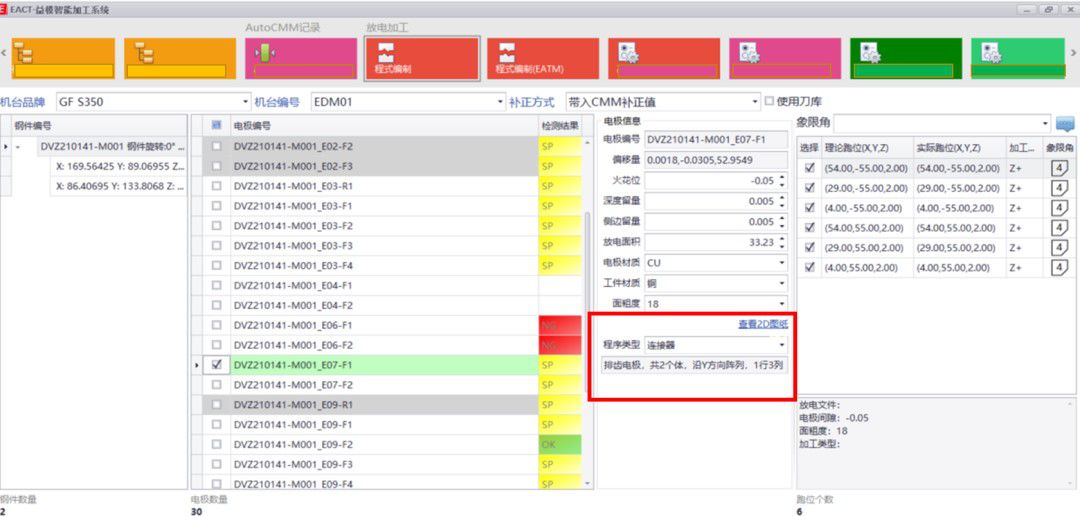Click the 检测结果 column header
Image resolution: width=1080 pixels, height=516 pixels.
(559, 126)
